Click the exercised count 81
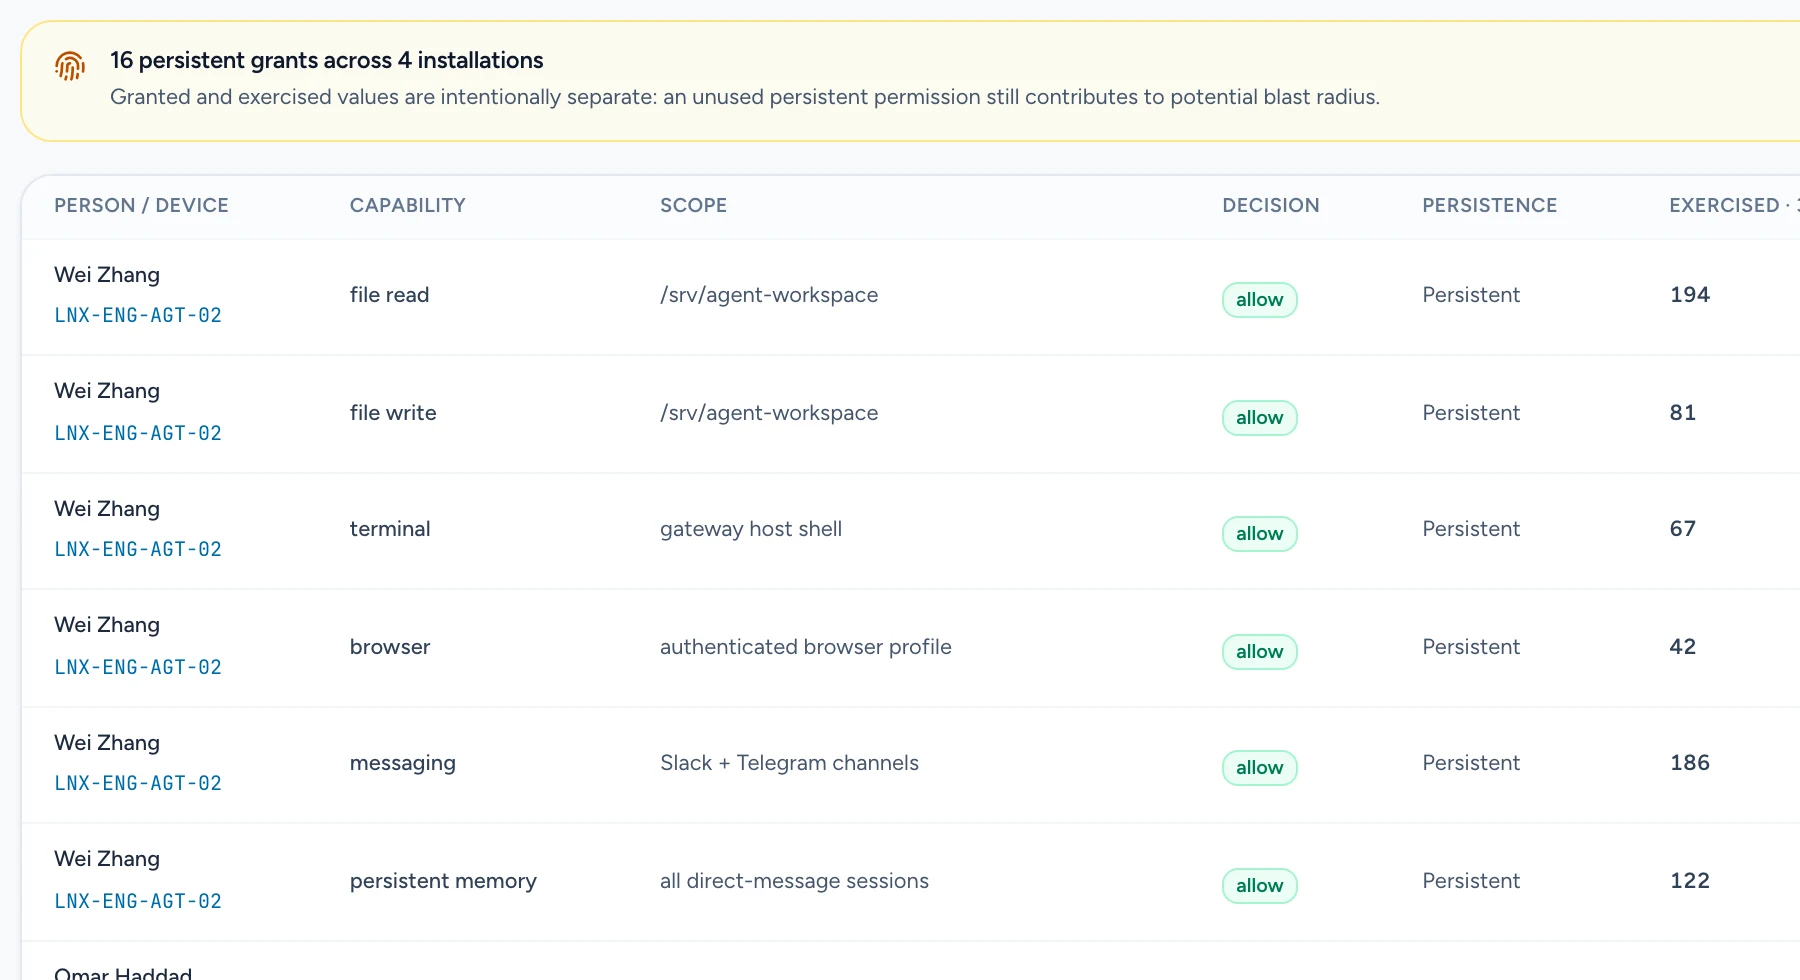Screen dimensions: 1800x980 [1683, 413]
